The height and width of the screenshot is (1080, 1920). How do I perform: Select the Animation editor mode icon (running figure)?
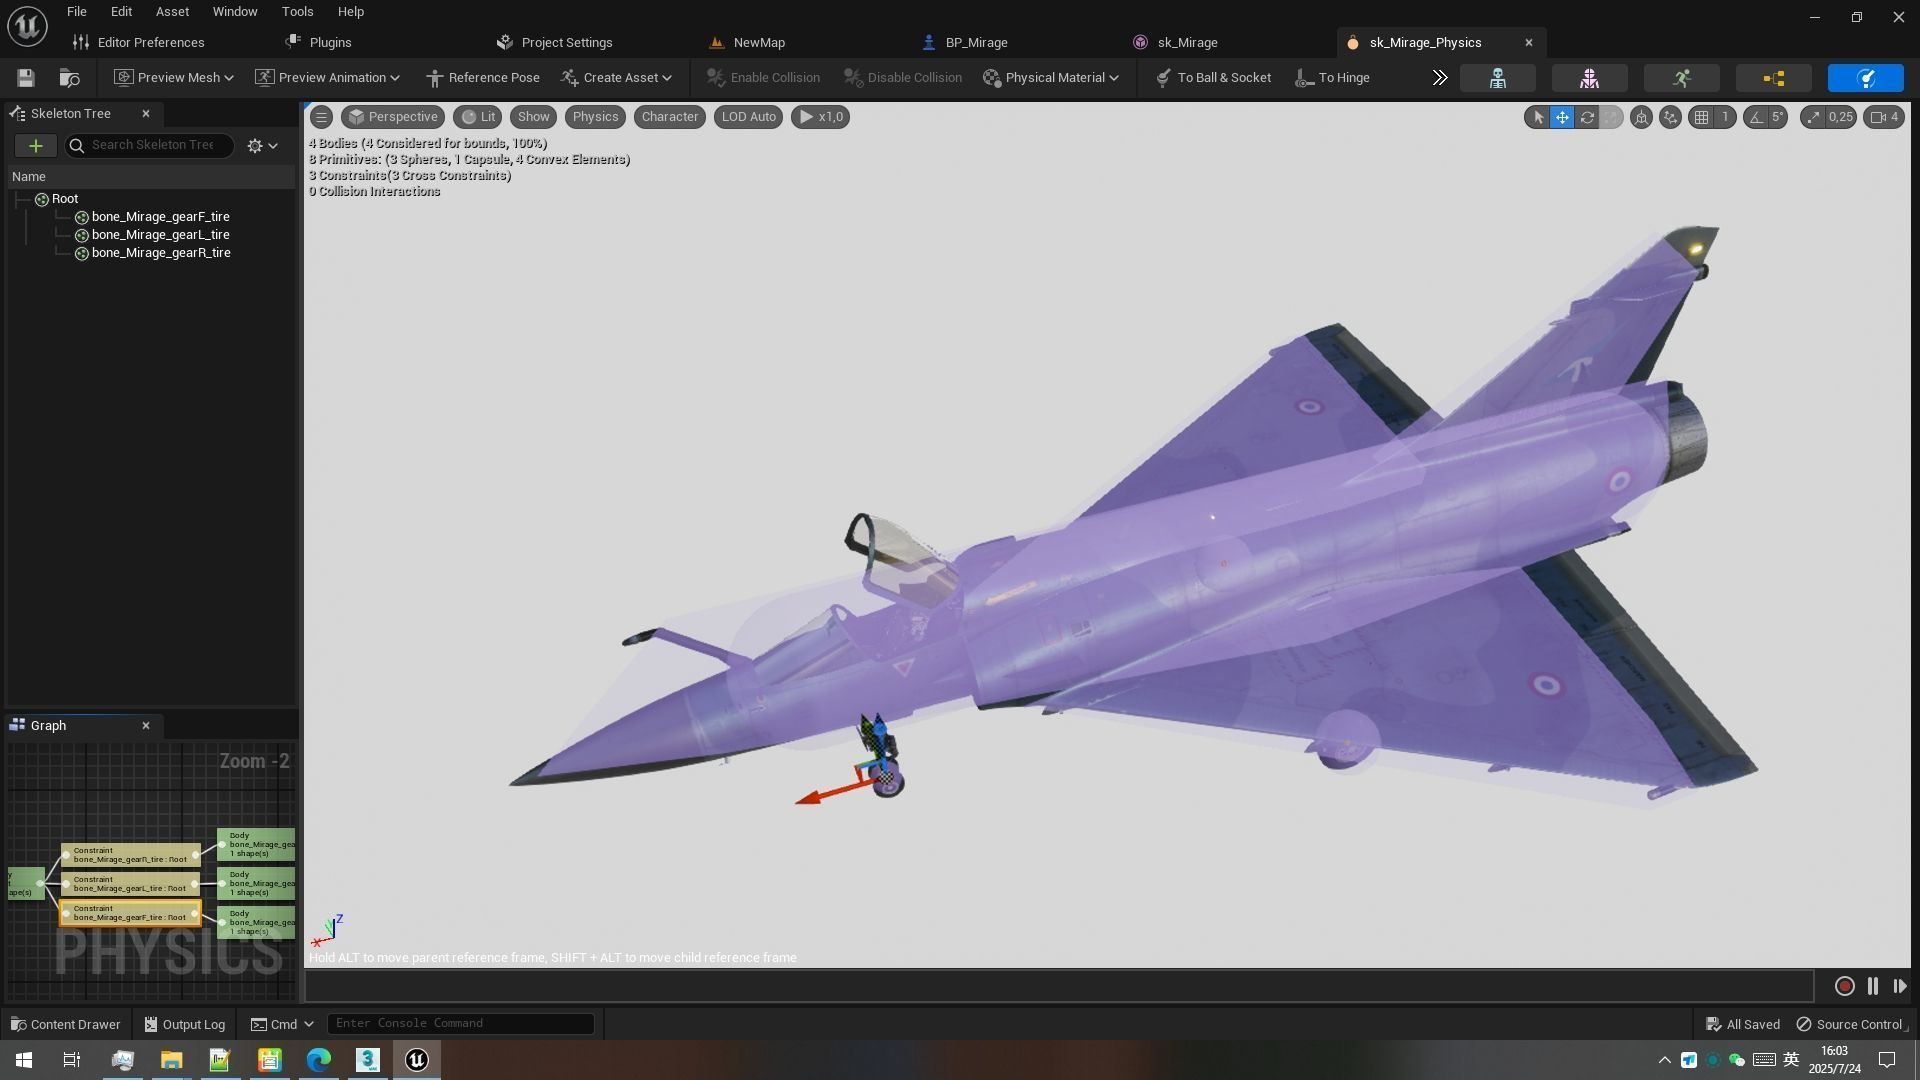click(1681, 78)
